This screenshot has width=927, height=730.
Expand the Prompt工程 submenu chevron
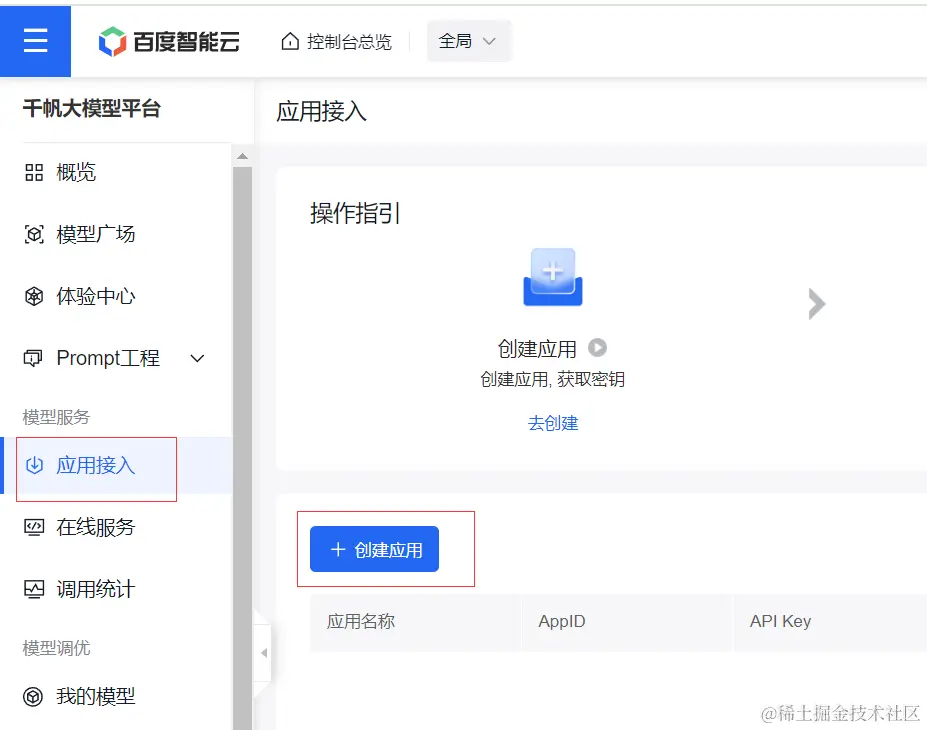click(x=197, y=358)
